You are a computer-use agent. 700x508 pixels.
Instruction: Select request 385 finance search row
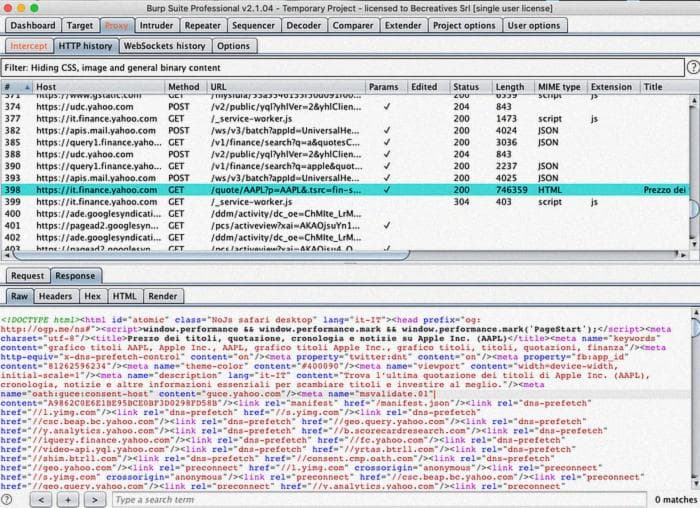tap(345, 142)
